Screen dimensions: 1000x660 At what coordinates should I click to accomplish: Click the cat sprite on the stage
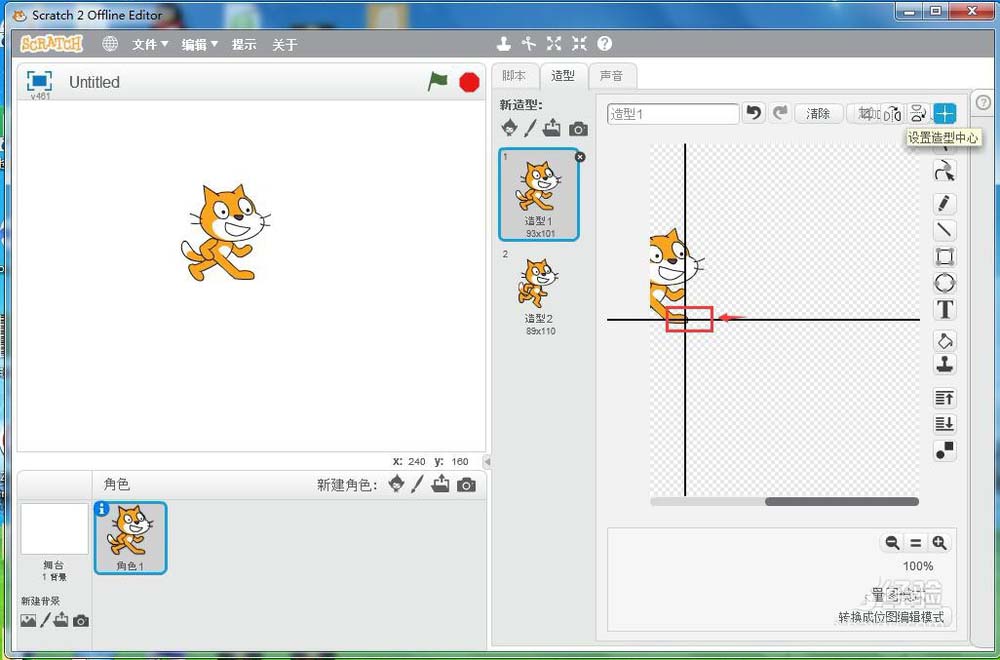[x=224, y=233]
